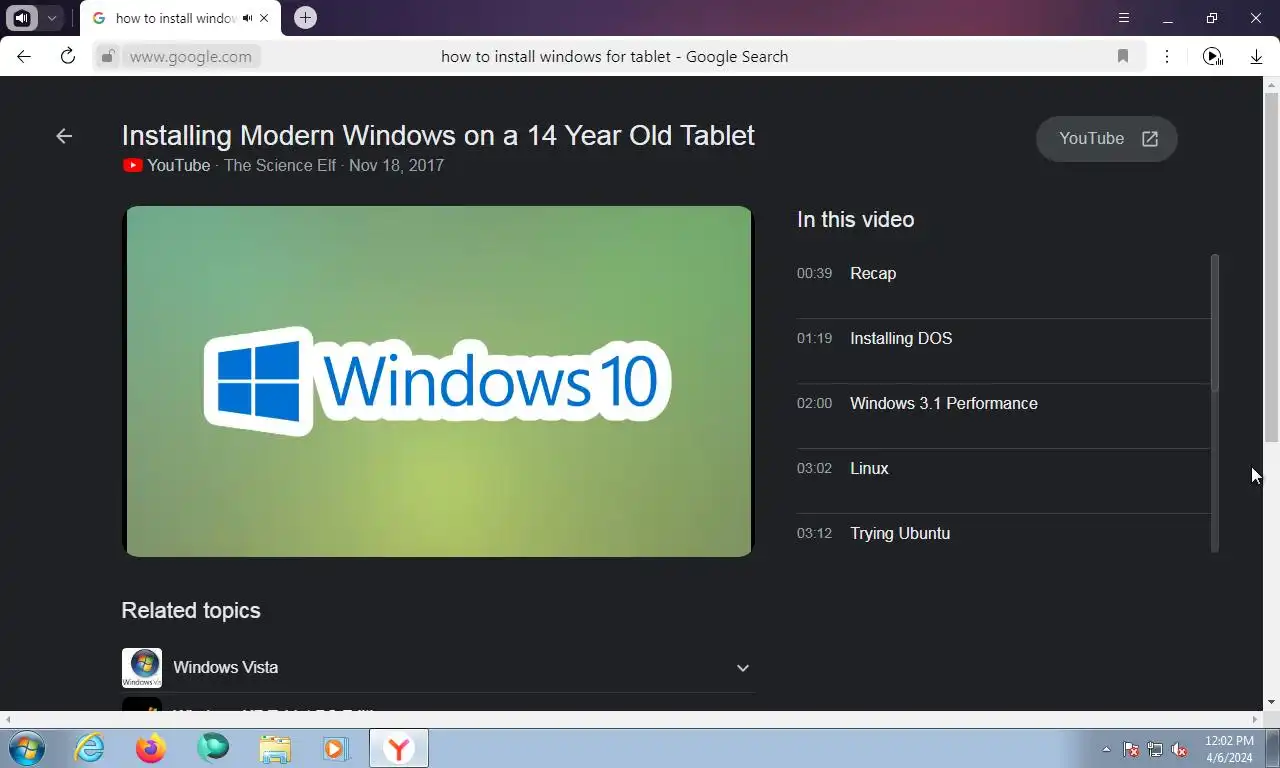The image size is (1280, 768).
Task: Open the Windows Start button
Action: click(26, 748)
